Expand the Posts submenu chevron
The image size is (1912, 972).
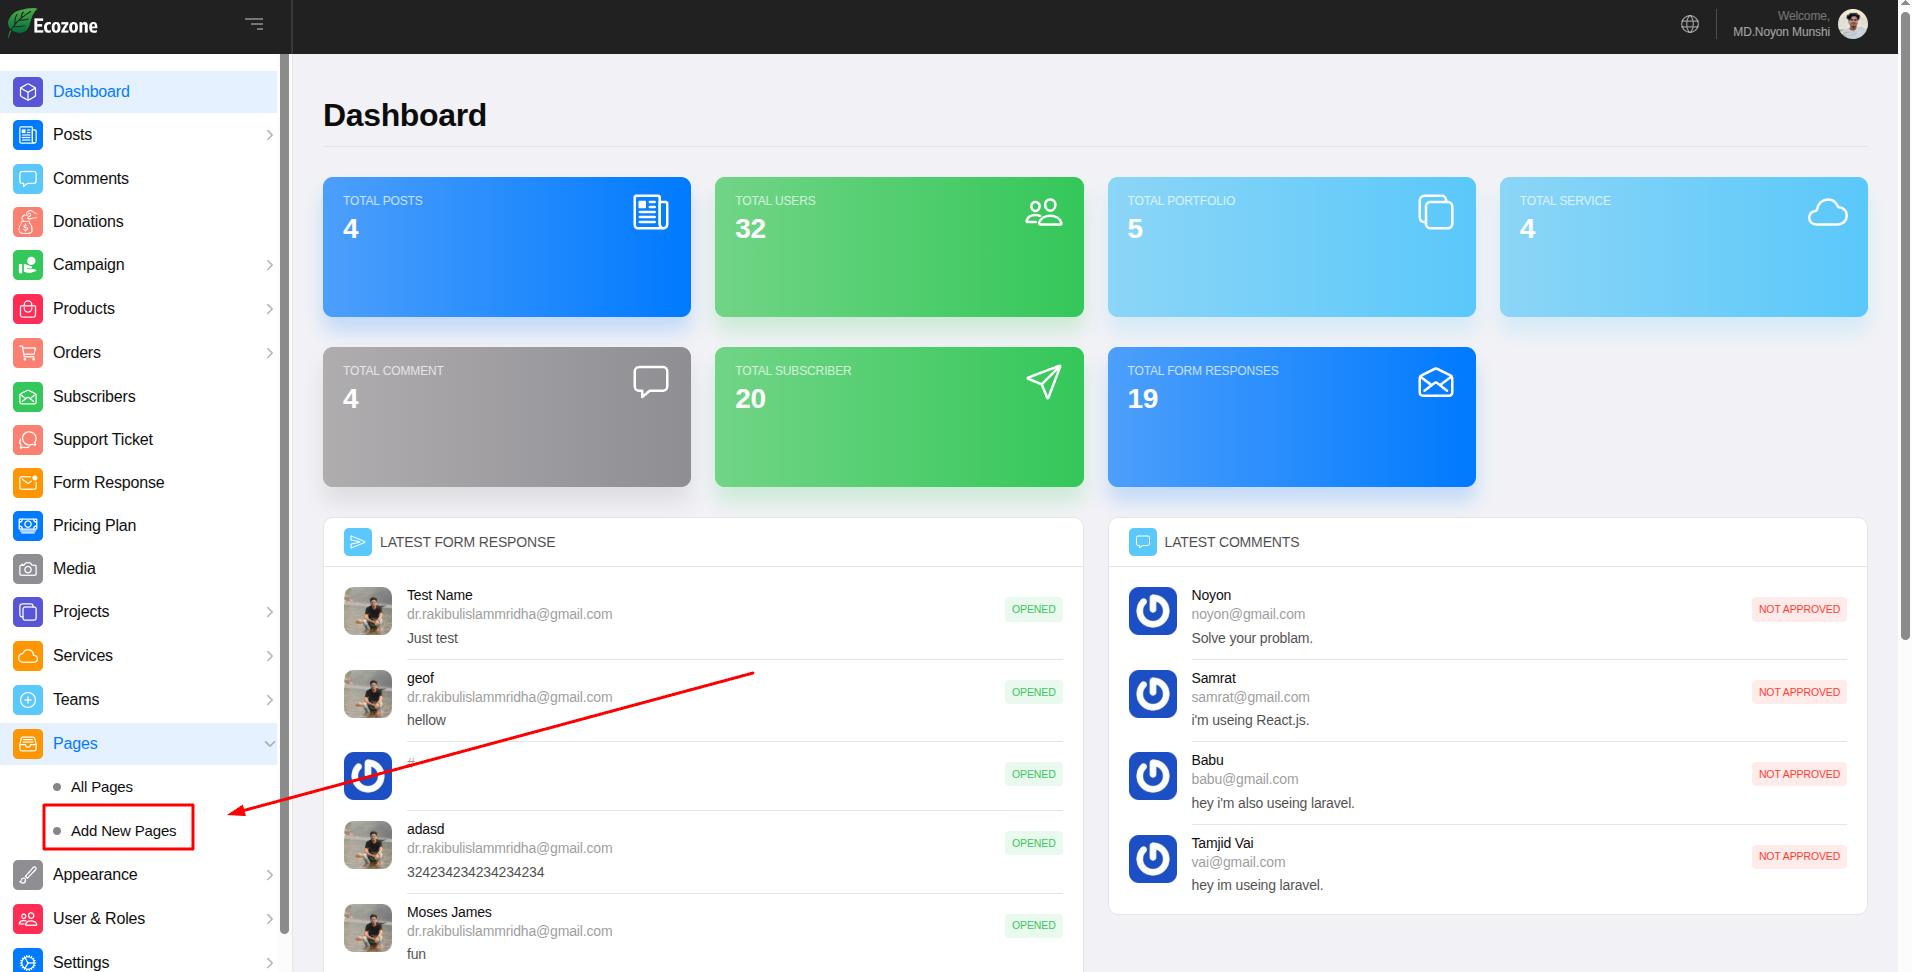click(269, 135)
